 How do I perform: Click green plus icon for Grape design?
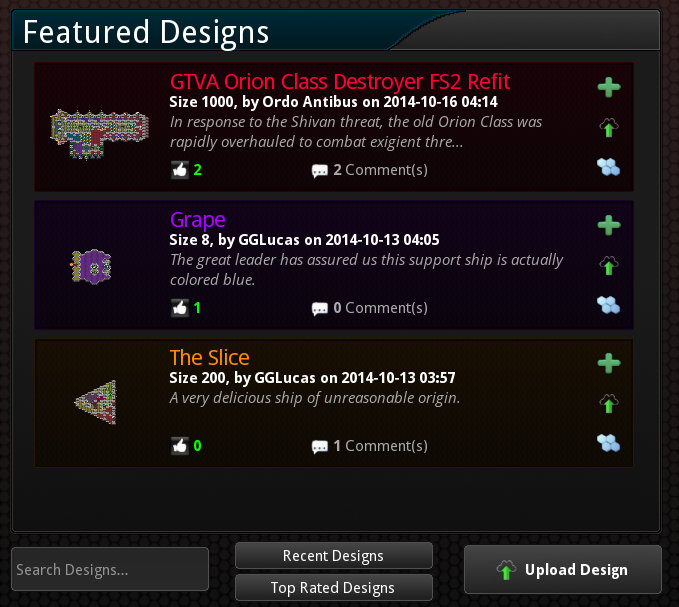pos(609,225)
